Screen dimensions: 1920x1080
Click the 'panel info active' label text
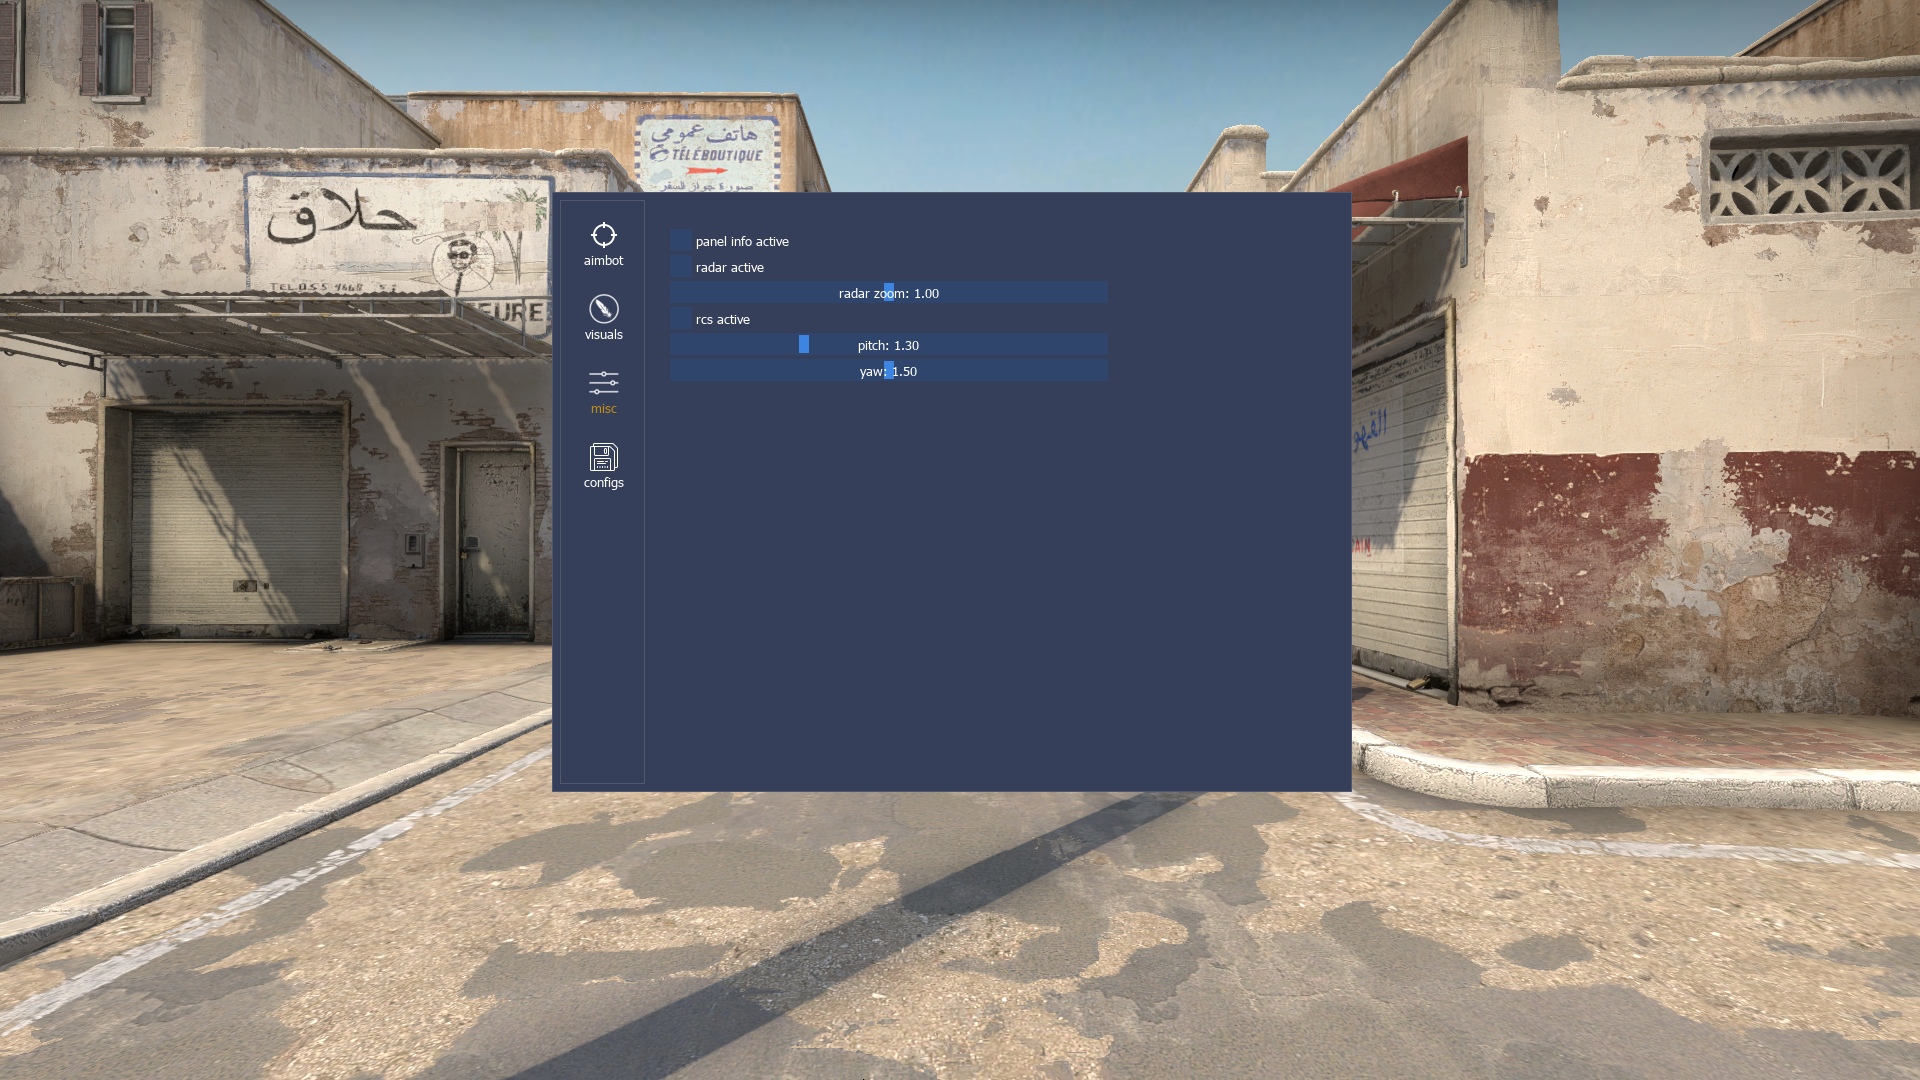point(742,242)
